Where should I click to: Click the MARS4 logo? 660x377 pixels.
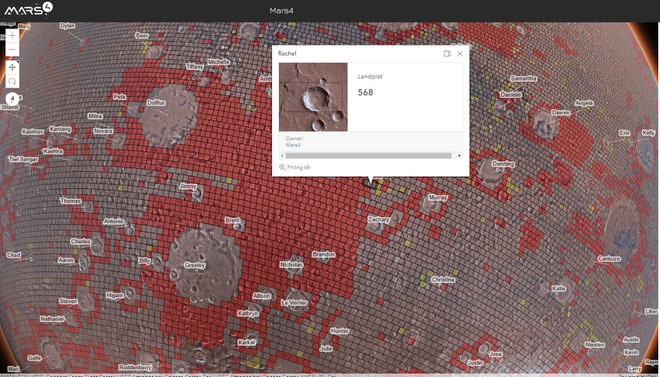point(28,9)
